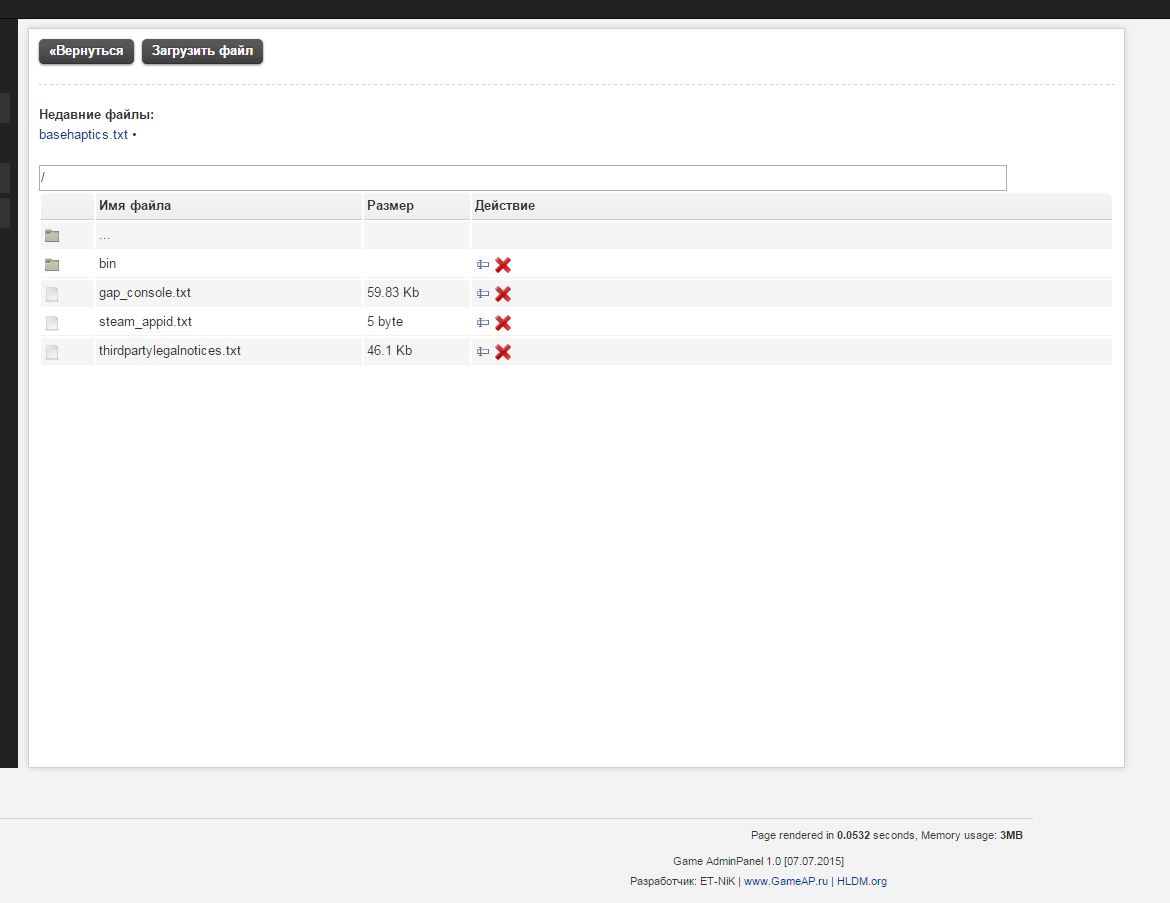Click the rename icon for bin folder
The height and width of the screenshot is (903, 1170).
[x=483, y=265]
